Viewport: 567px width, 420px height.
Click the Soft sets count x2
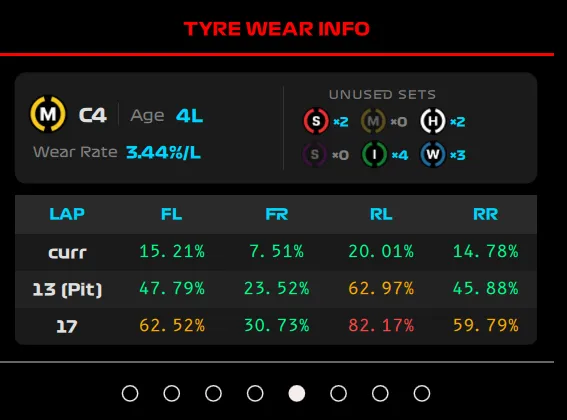pos(341,122)
